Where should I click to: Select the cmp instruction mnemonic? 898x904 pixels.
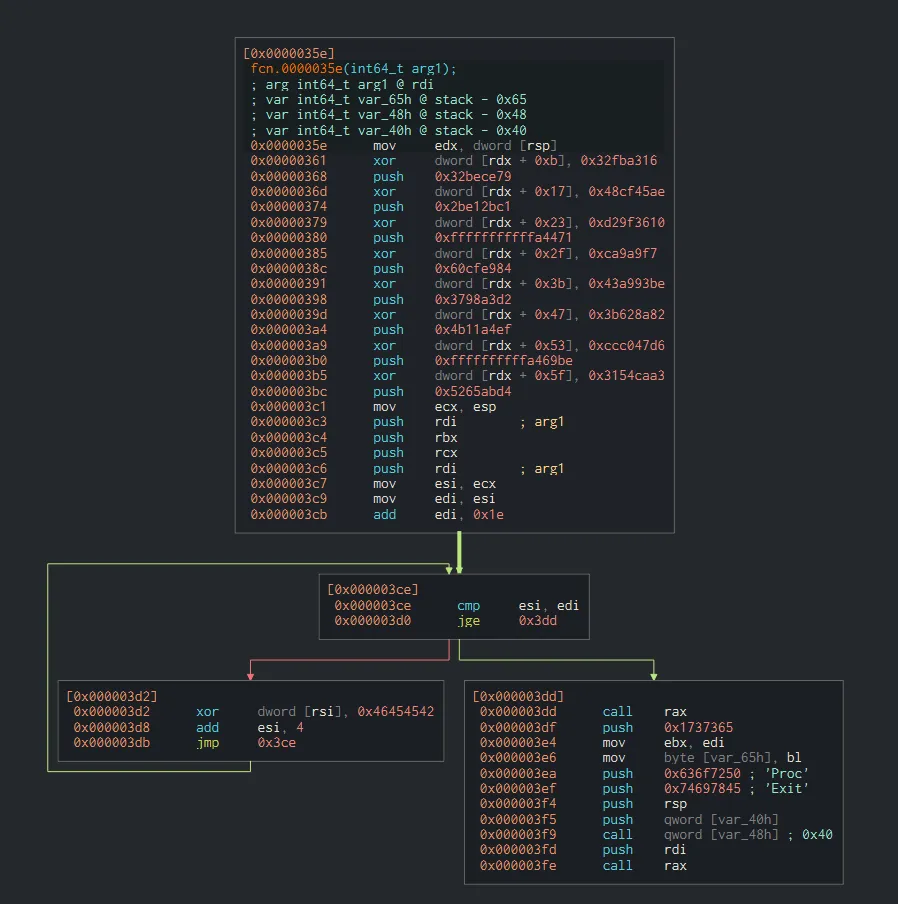[468, 606]
